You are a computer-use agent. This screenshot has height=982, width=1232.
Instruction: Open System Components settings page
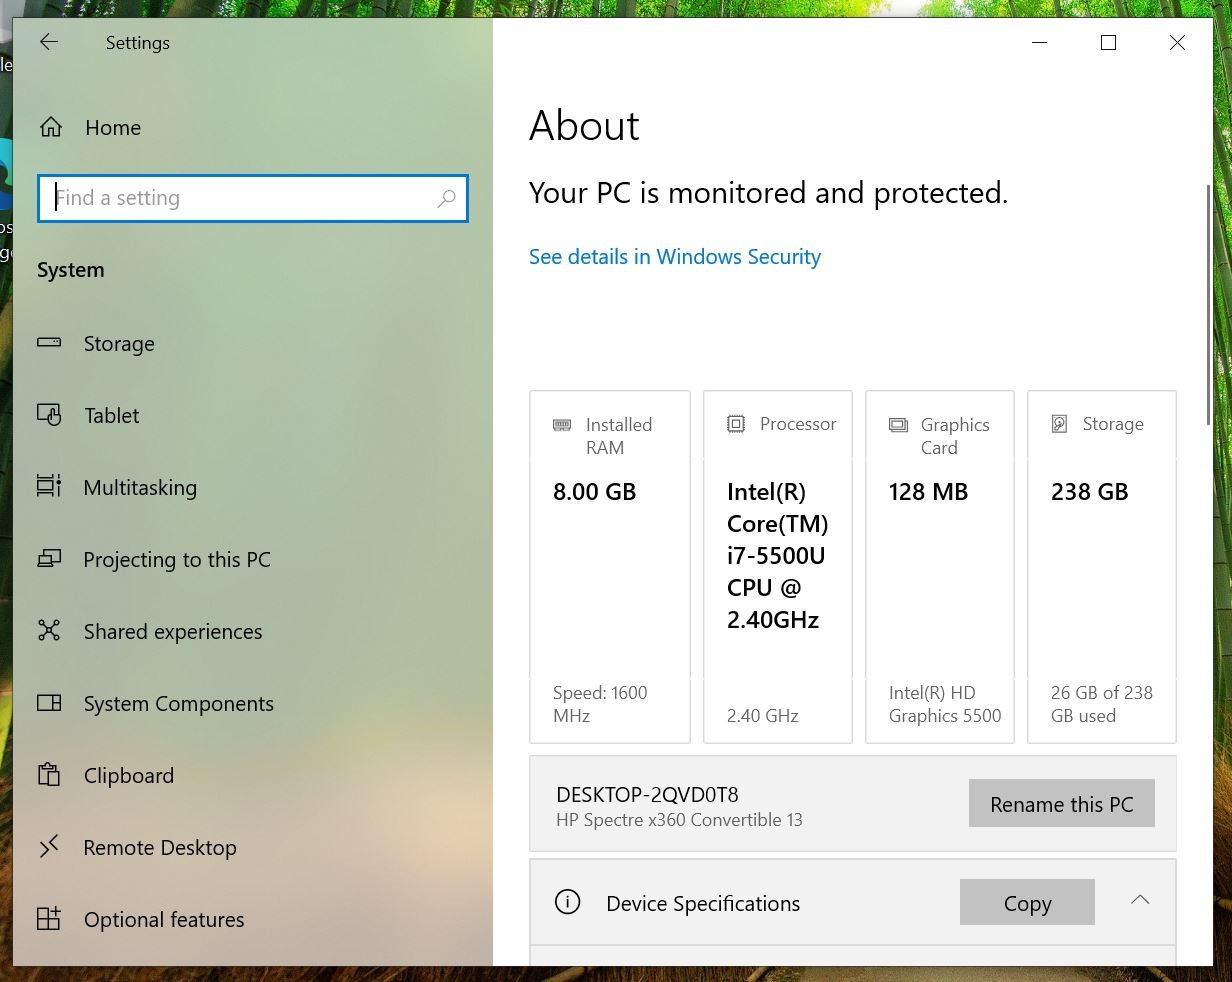[178, 704]
